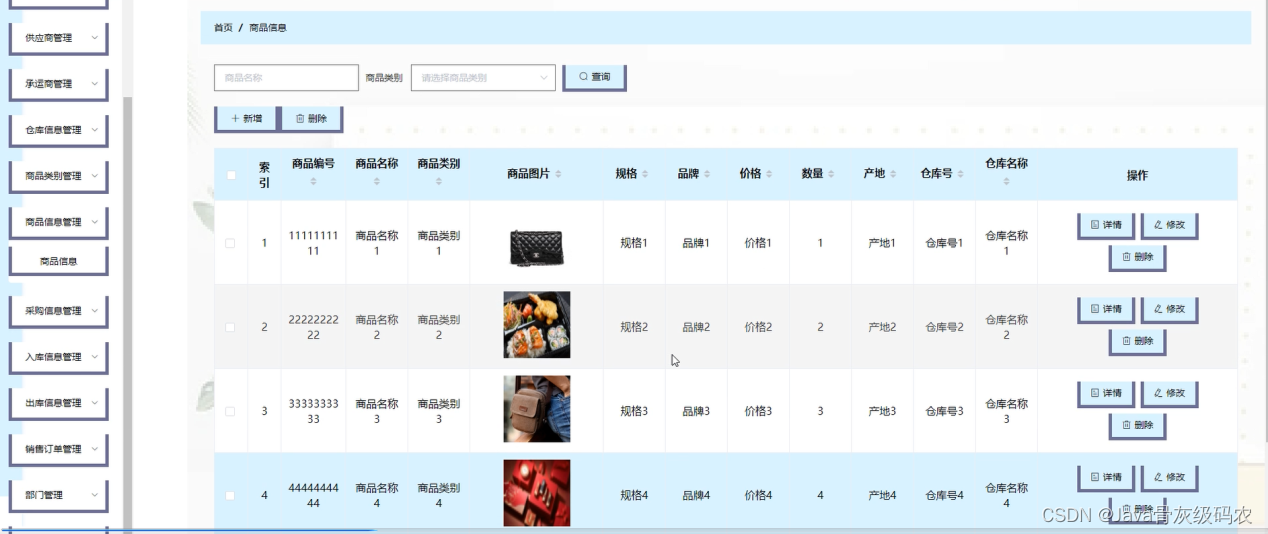This screenshot has height=534, width=1268.
Task: Expand 出库信息管理 sidebar menu
Action: point(58,403)
